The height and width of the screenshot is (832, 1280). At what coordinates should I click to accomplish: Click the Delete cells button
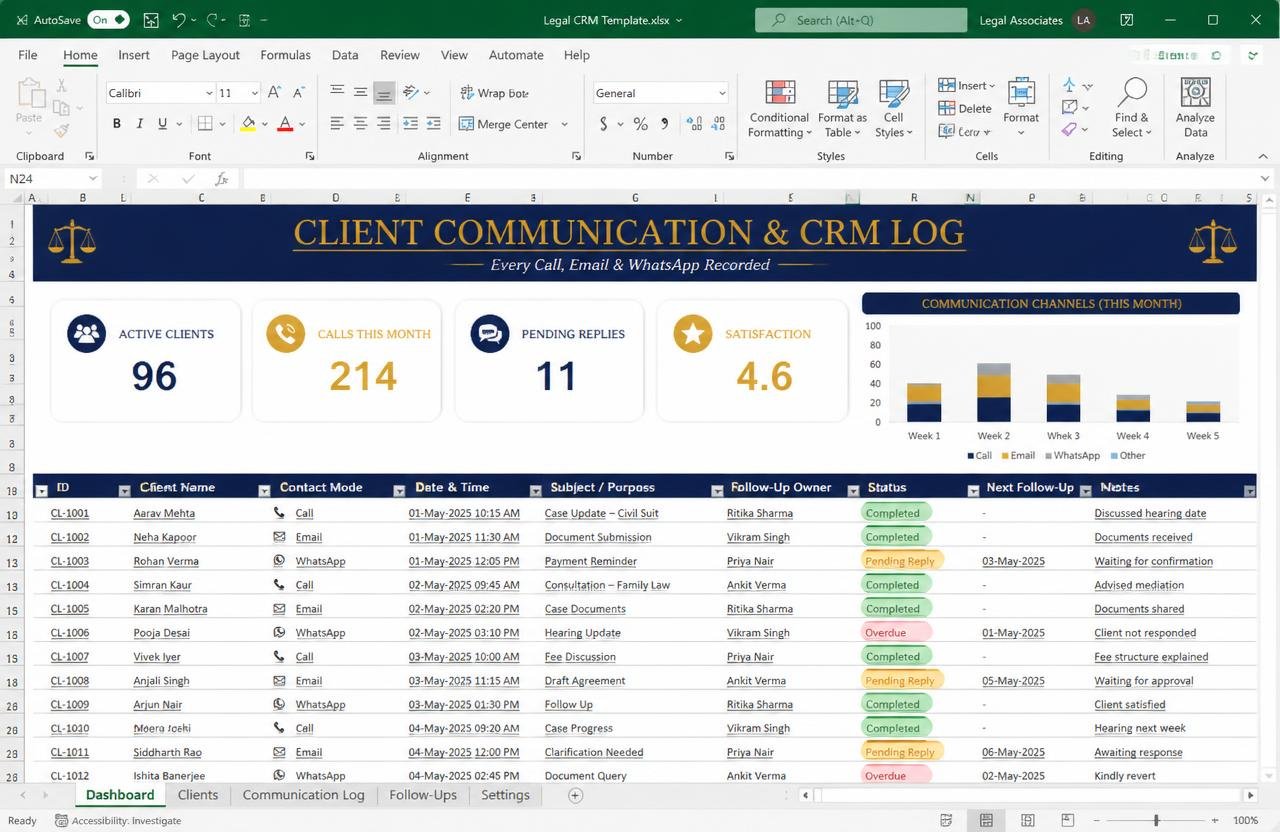pos(965,108)
